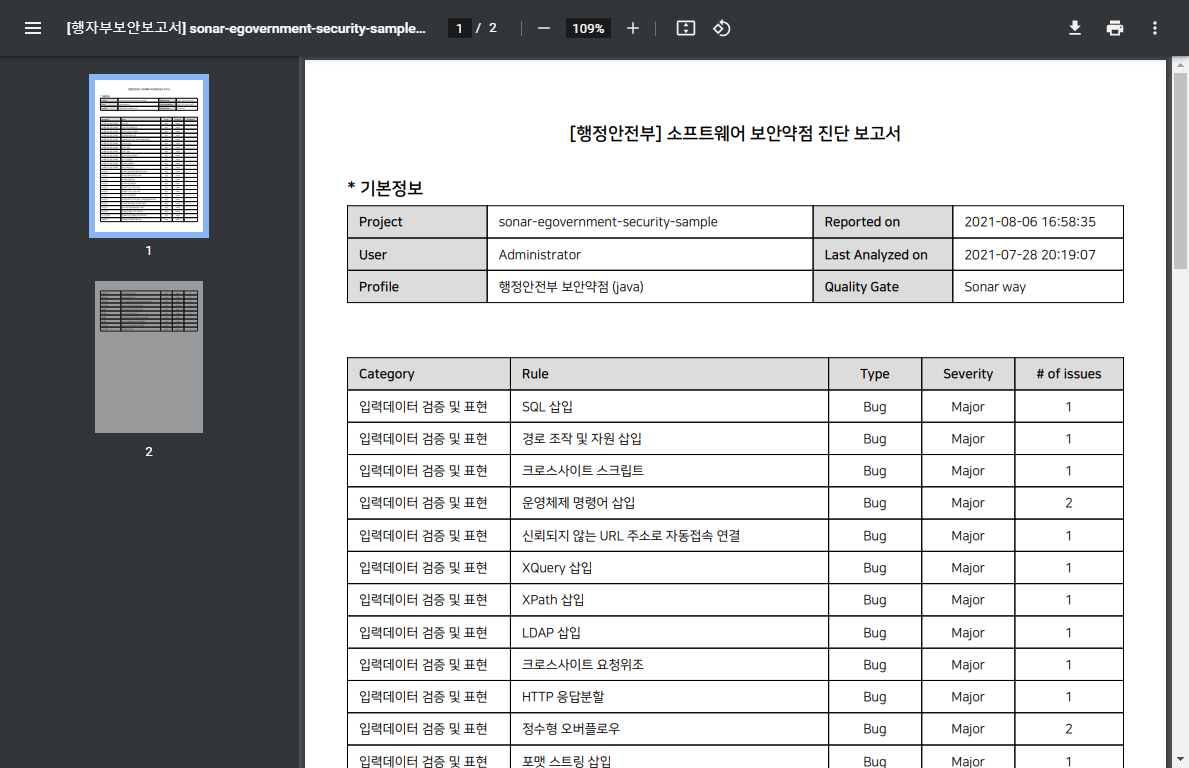Click the '2021-07-28 20:19:07' date cell
Image resolution: width=1189 pixels, height=768 pixels.
coord(1038,255)
